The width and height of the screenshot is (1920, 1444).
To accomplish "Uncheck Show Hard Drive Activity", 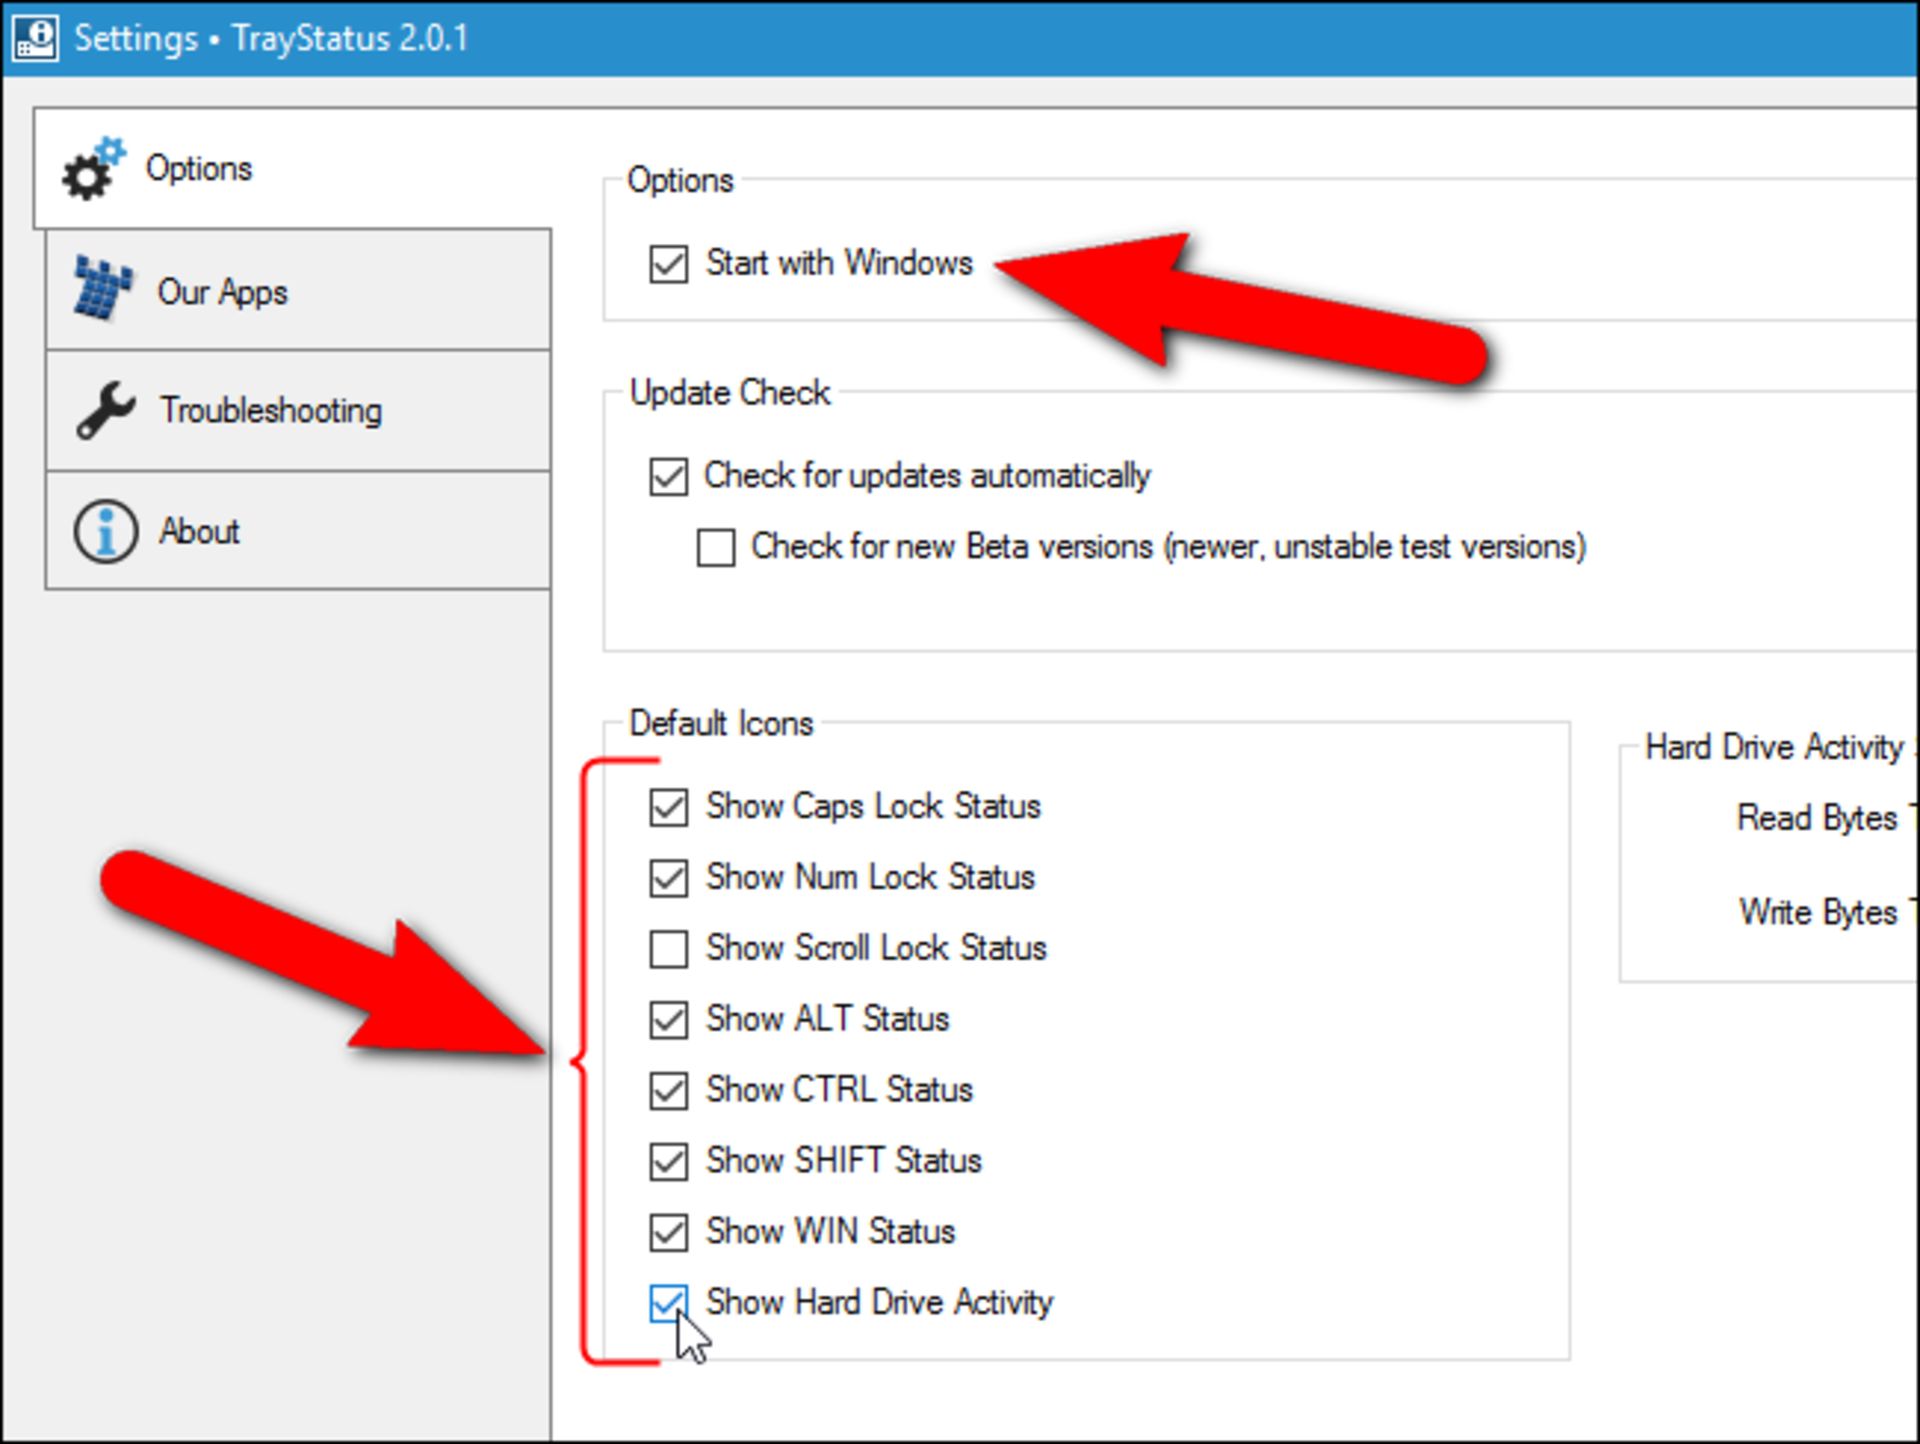I will pos(668,1303).
